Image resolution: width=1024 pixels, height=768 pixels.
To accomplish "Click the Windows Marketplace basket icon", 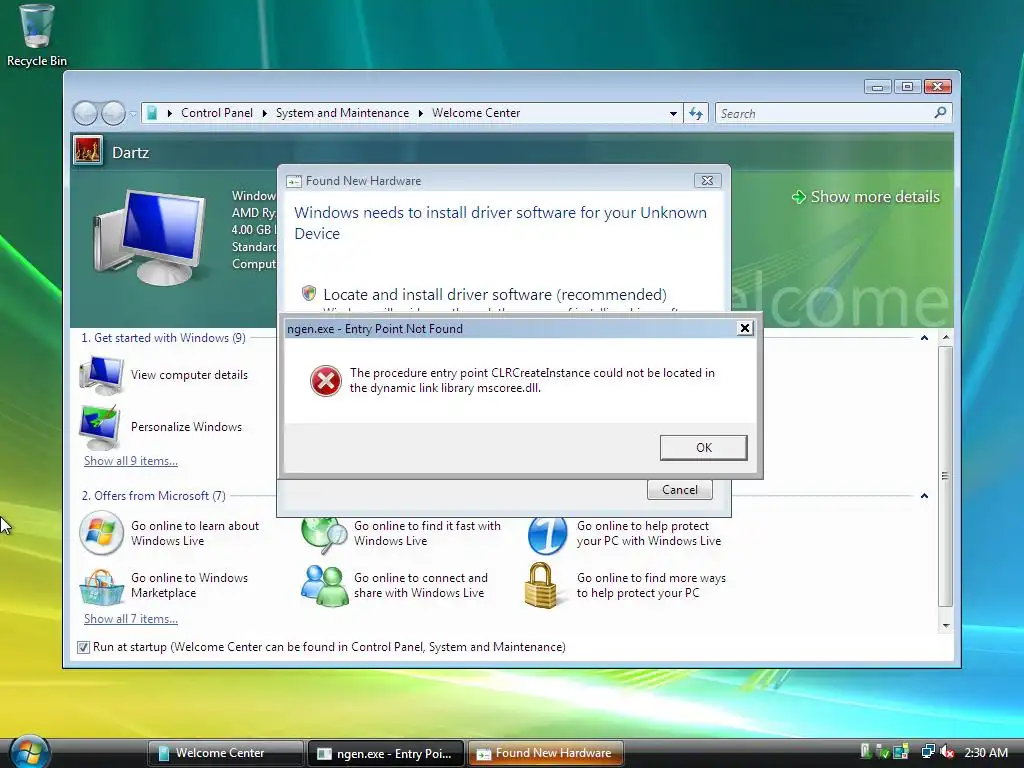I will coord(101,586).
